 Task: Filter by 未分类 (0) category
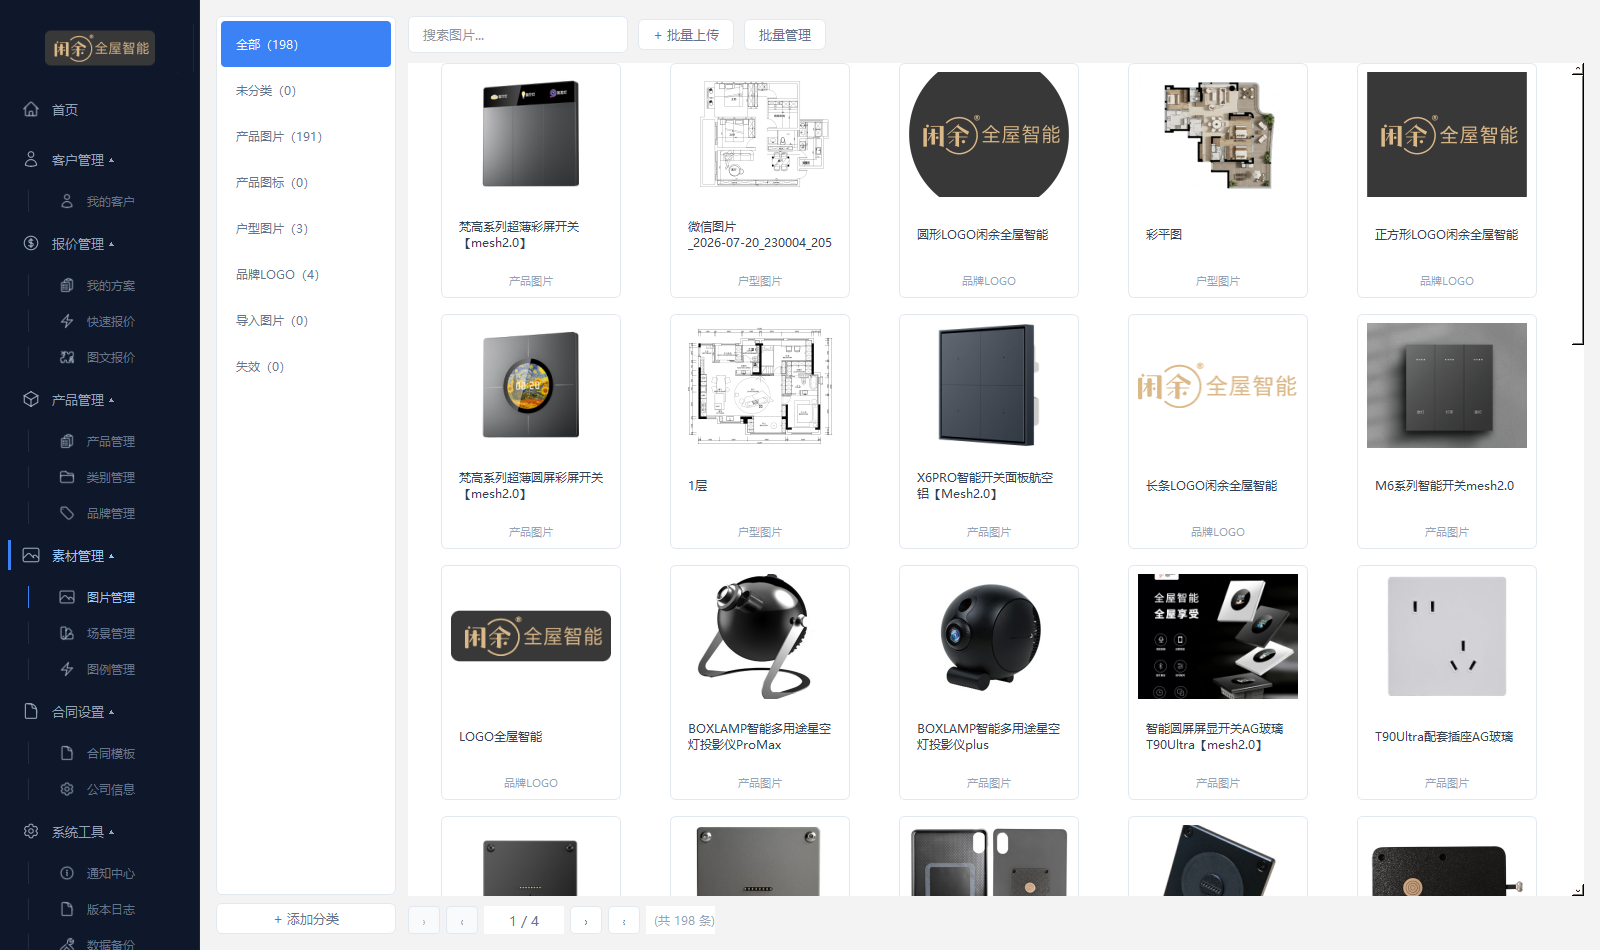coord(306,90)
